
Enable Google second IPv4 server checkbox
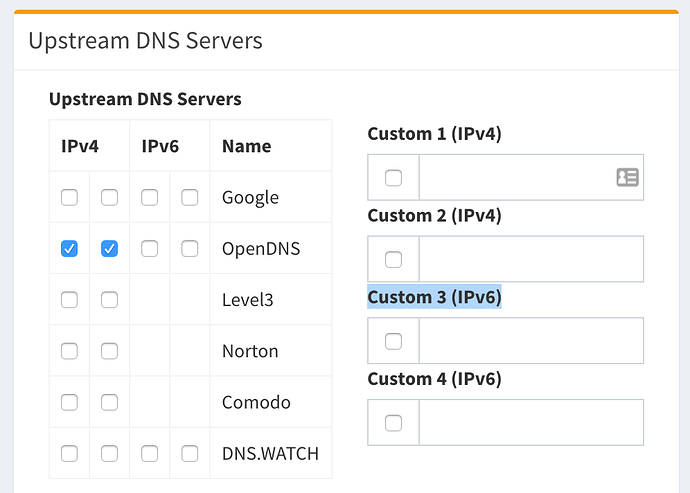click(110, 198)
